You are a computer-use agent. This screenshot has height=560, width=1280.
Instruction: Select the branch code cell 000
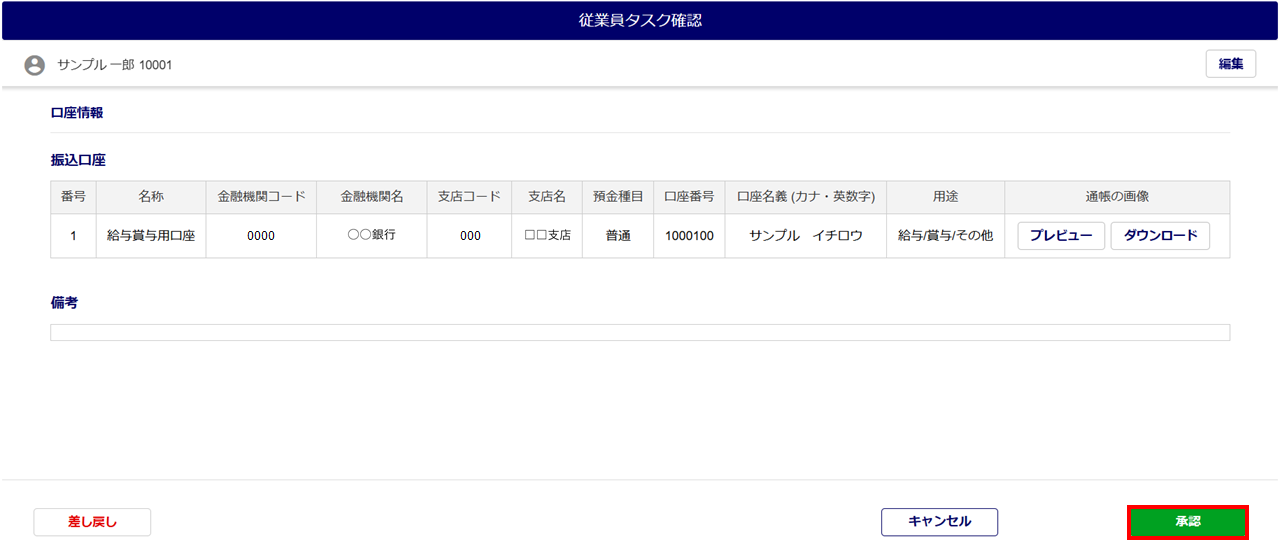(469, 236)
